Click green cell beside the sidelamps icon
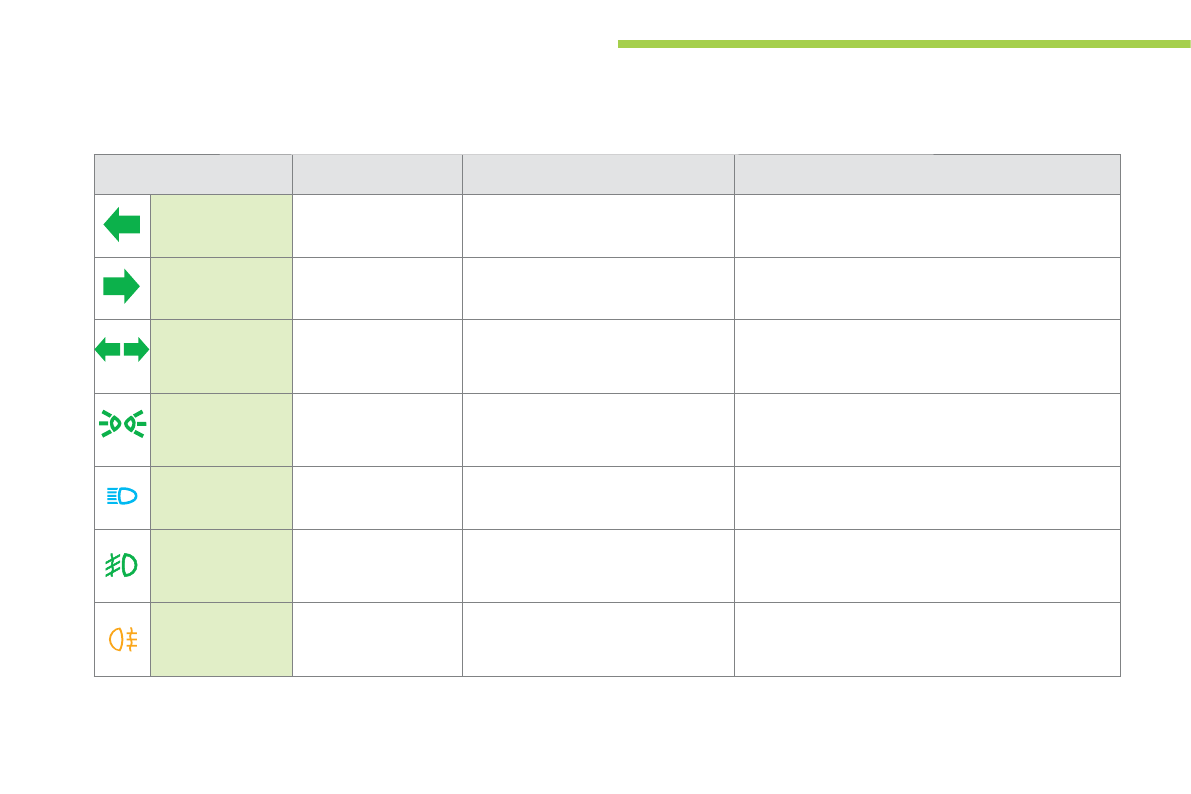Screen dimensions: 1191x794 [221, 429]
